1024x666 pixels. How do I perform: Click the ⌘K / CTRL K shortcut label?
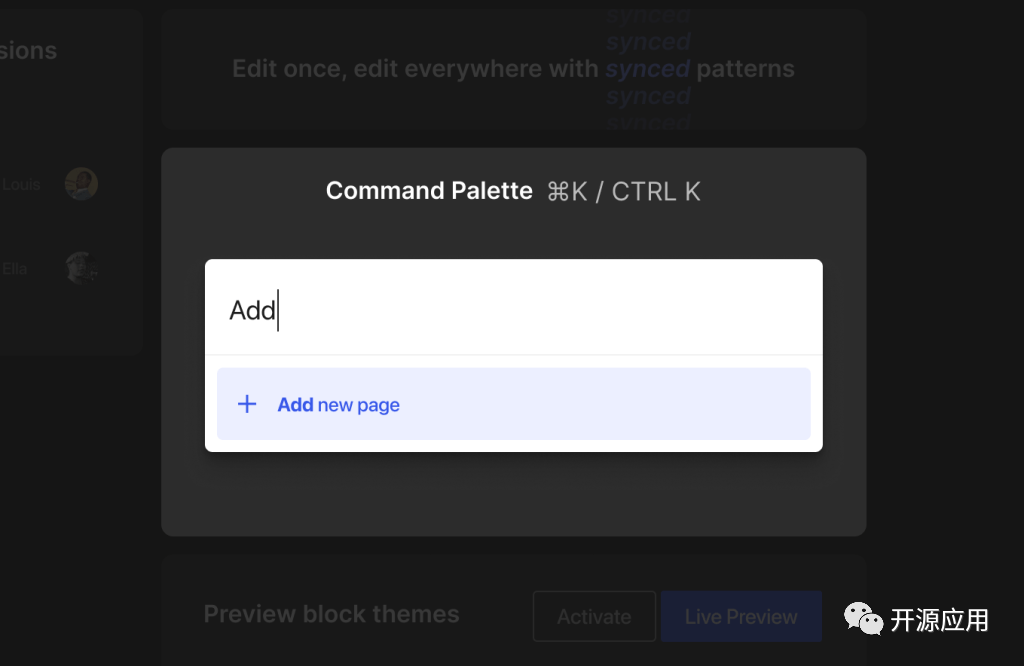624,192
